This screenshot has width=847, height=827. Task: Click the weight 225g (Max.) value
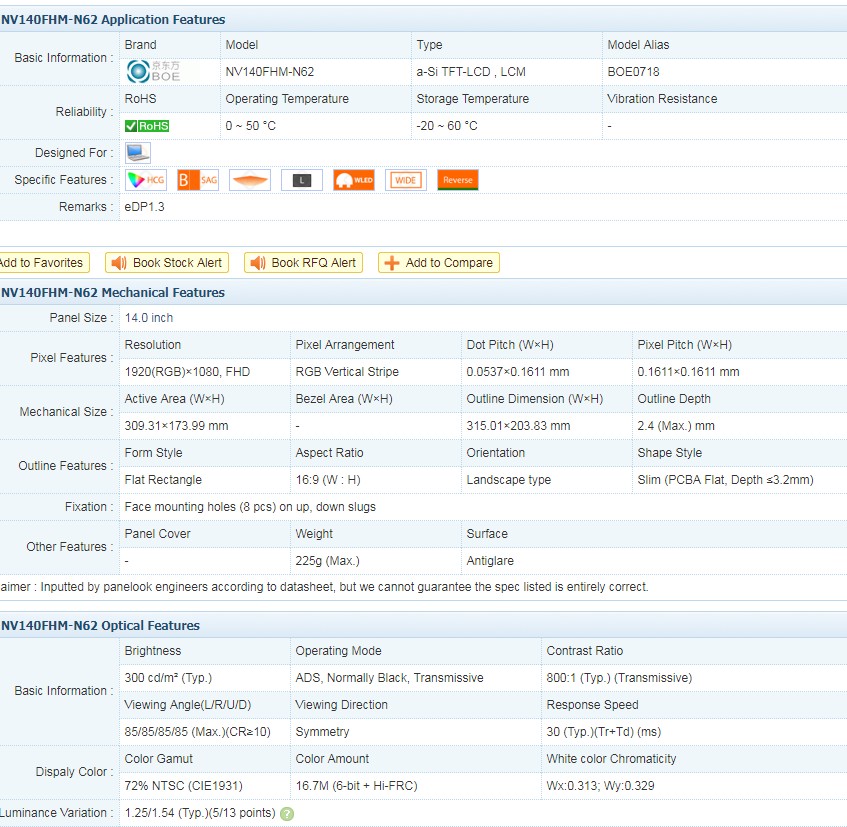coord(327,561)
